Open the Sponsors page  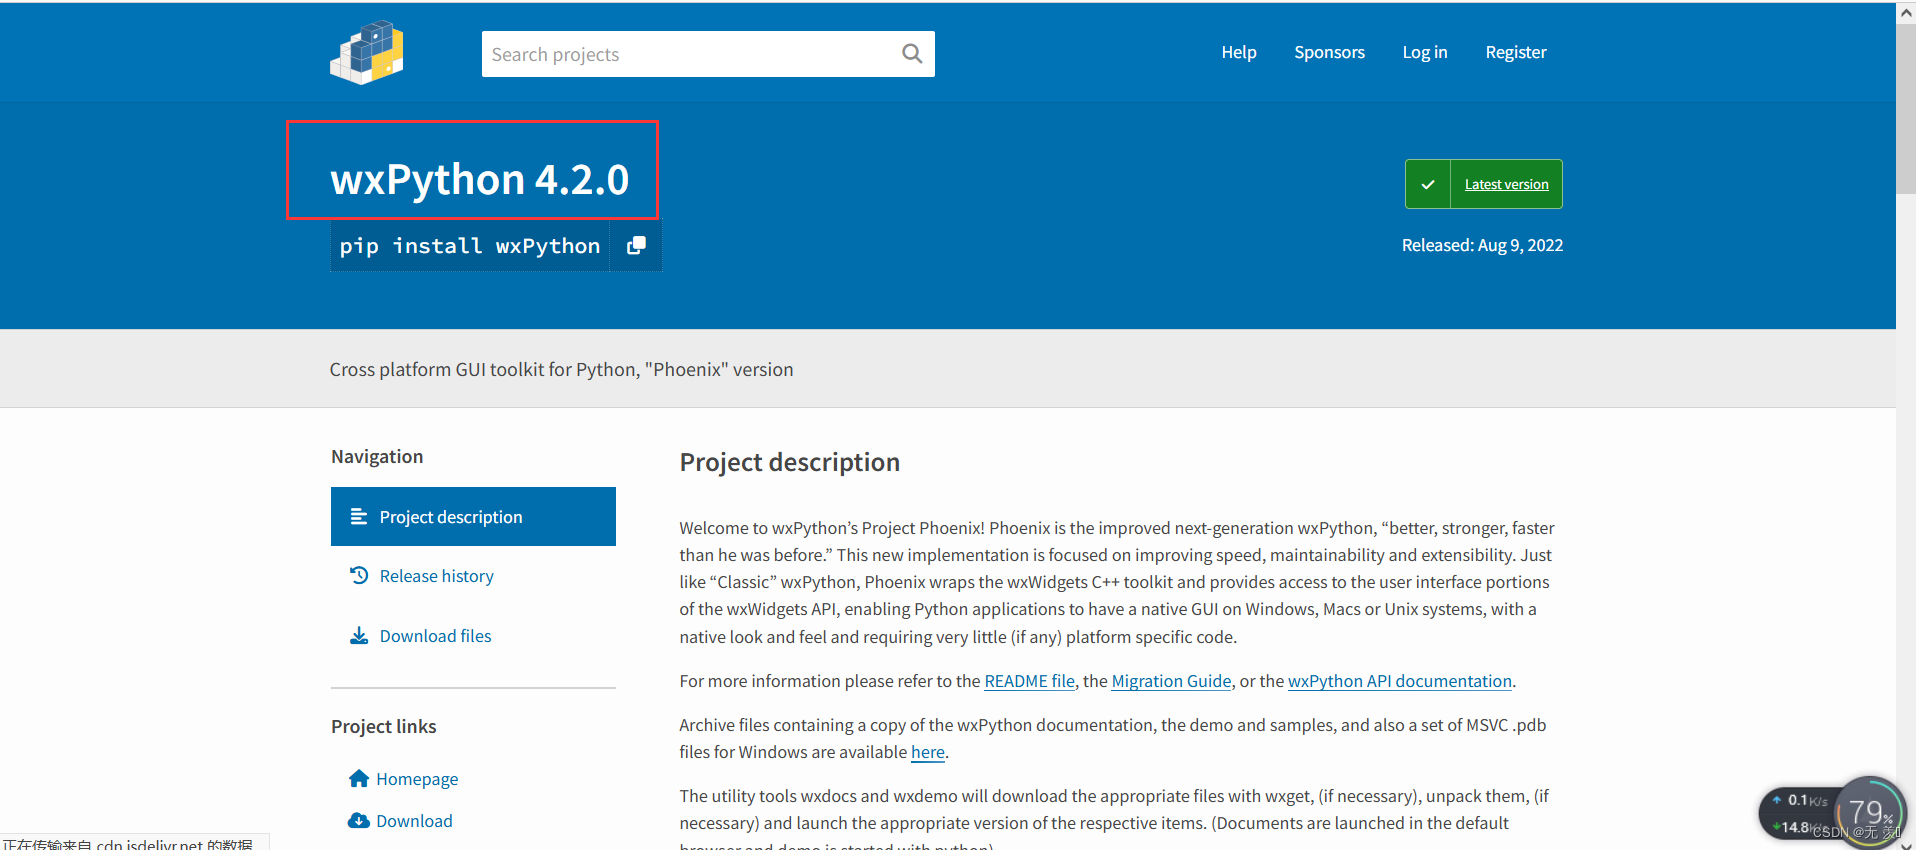point(1329,52)
